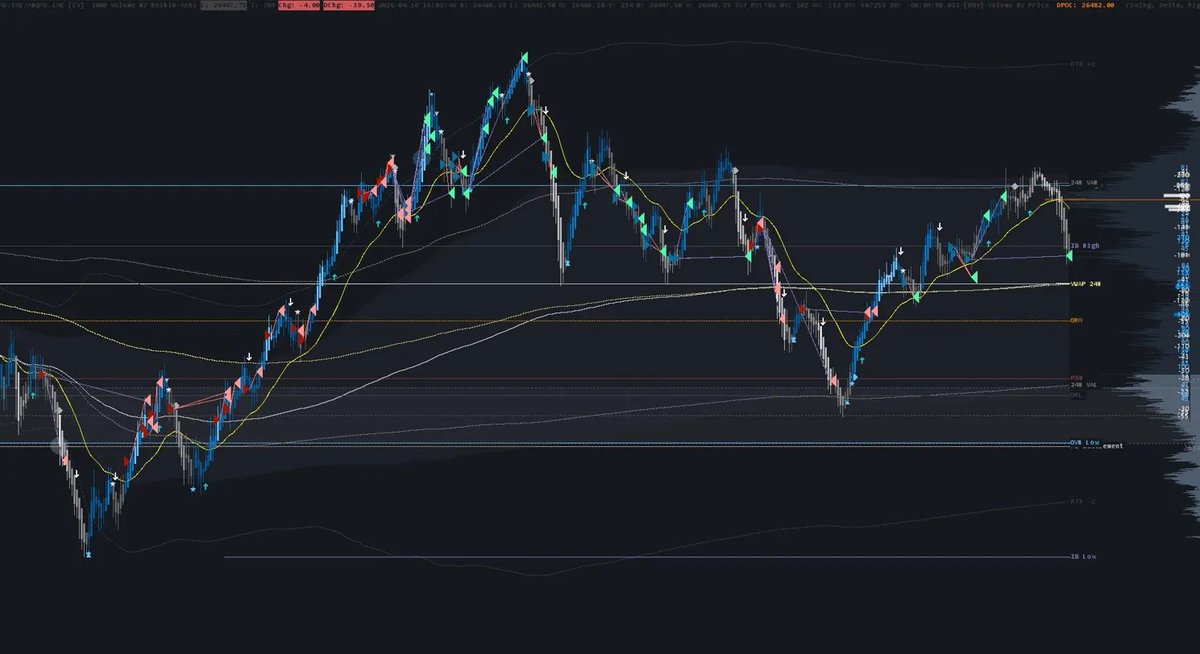Click the RTH +2 band label
The image size is (1200, 654).
(1083, 64)
